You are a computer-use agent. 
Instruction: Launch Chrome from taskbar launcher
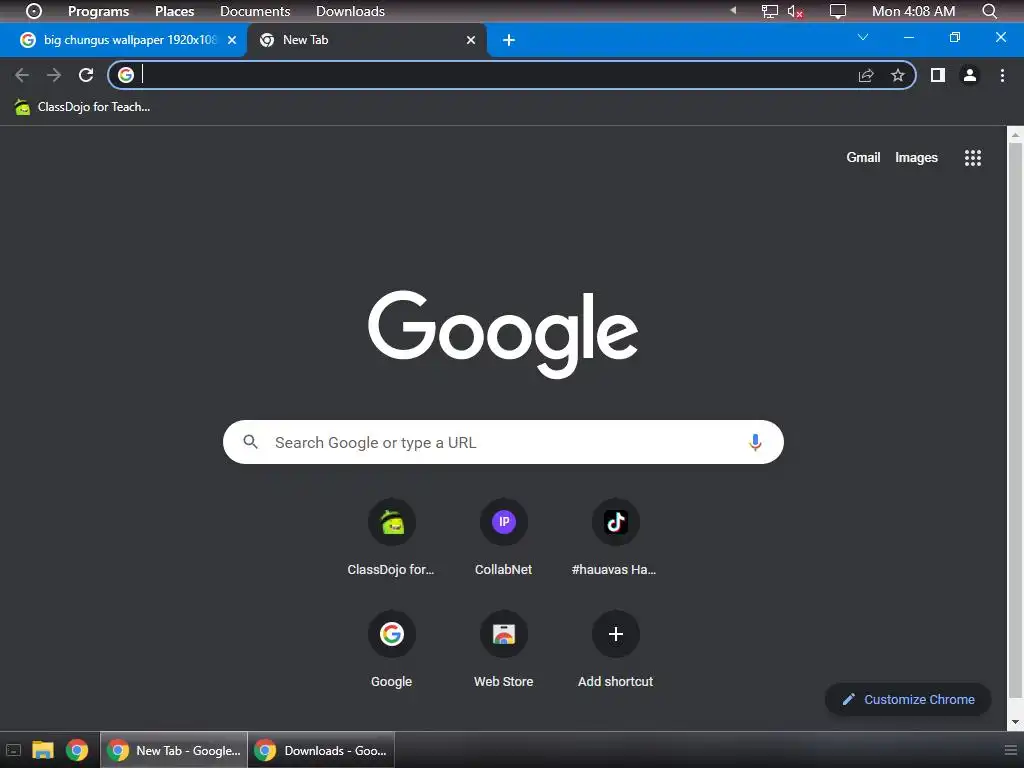(x=77, y=750)
